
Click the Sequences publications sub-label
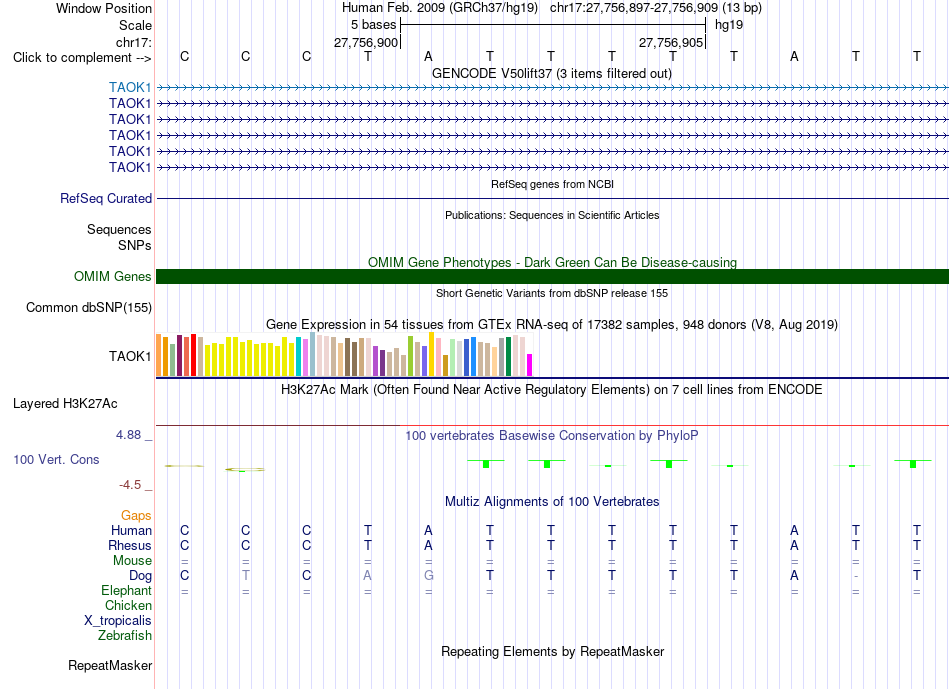tap(119, 230)
